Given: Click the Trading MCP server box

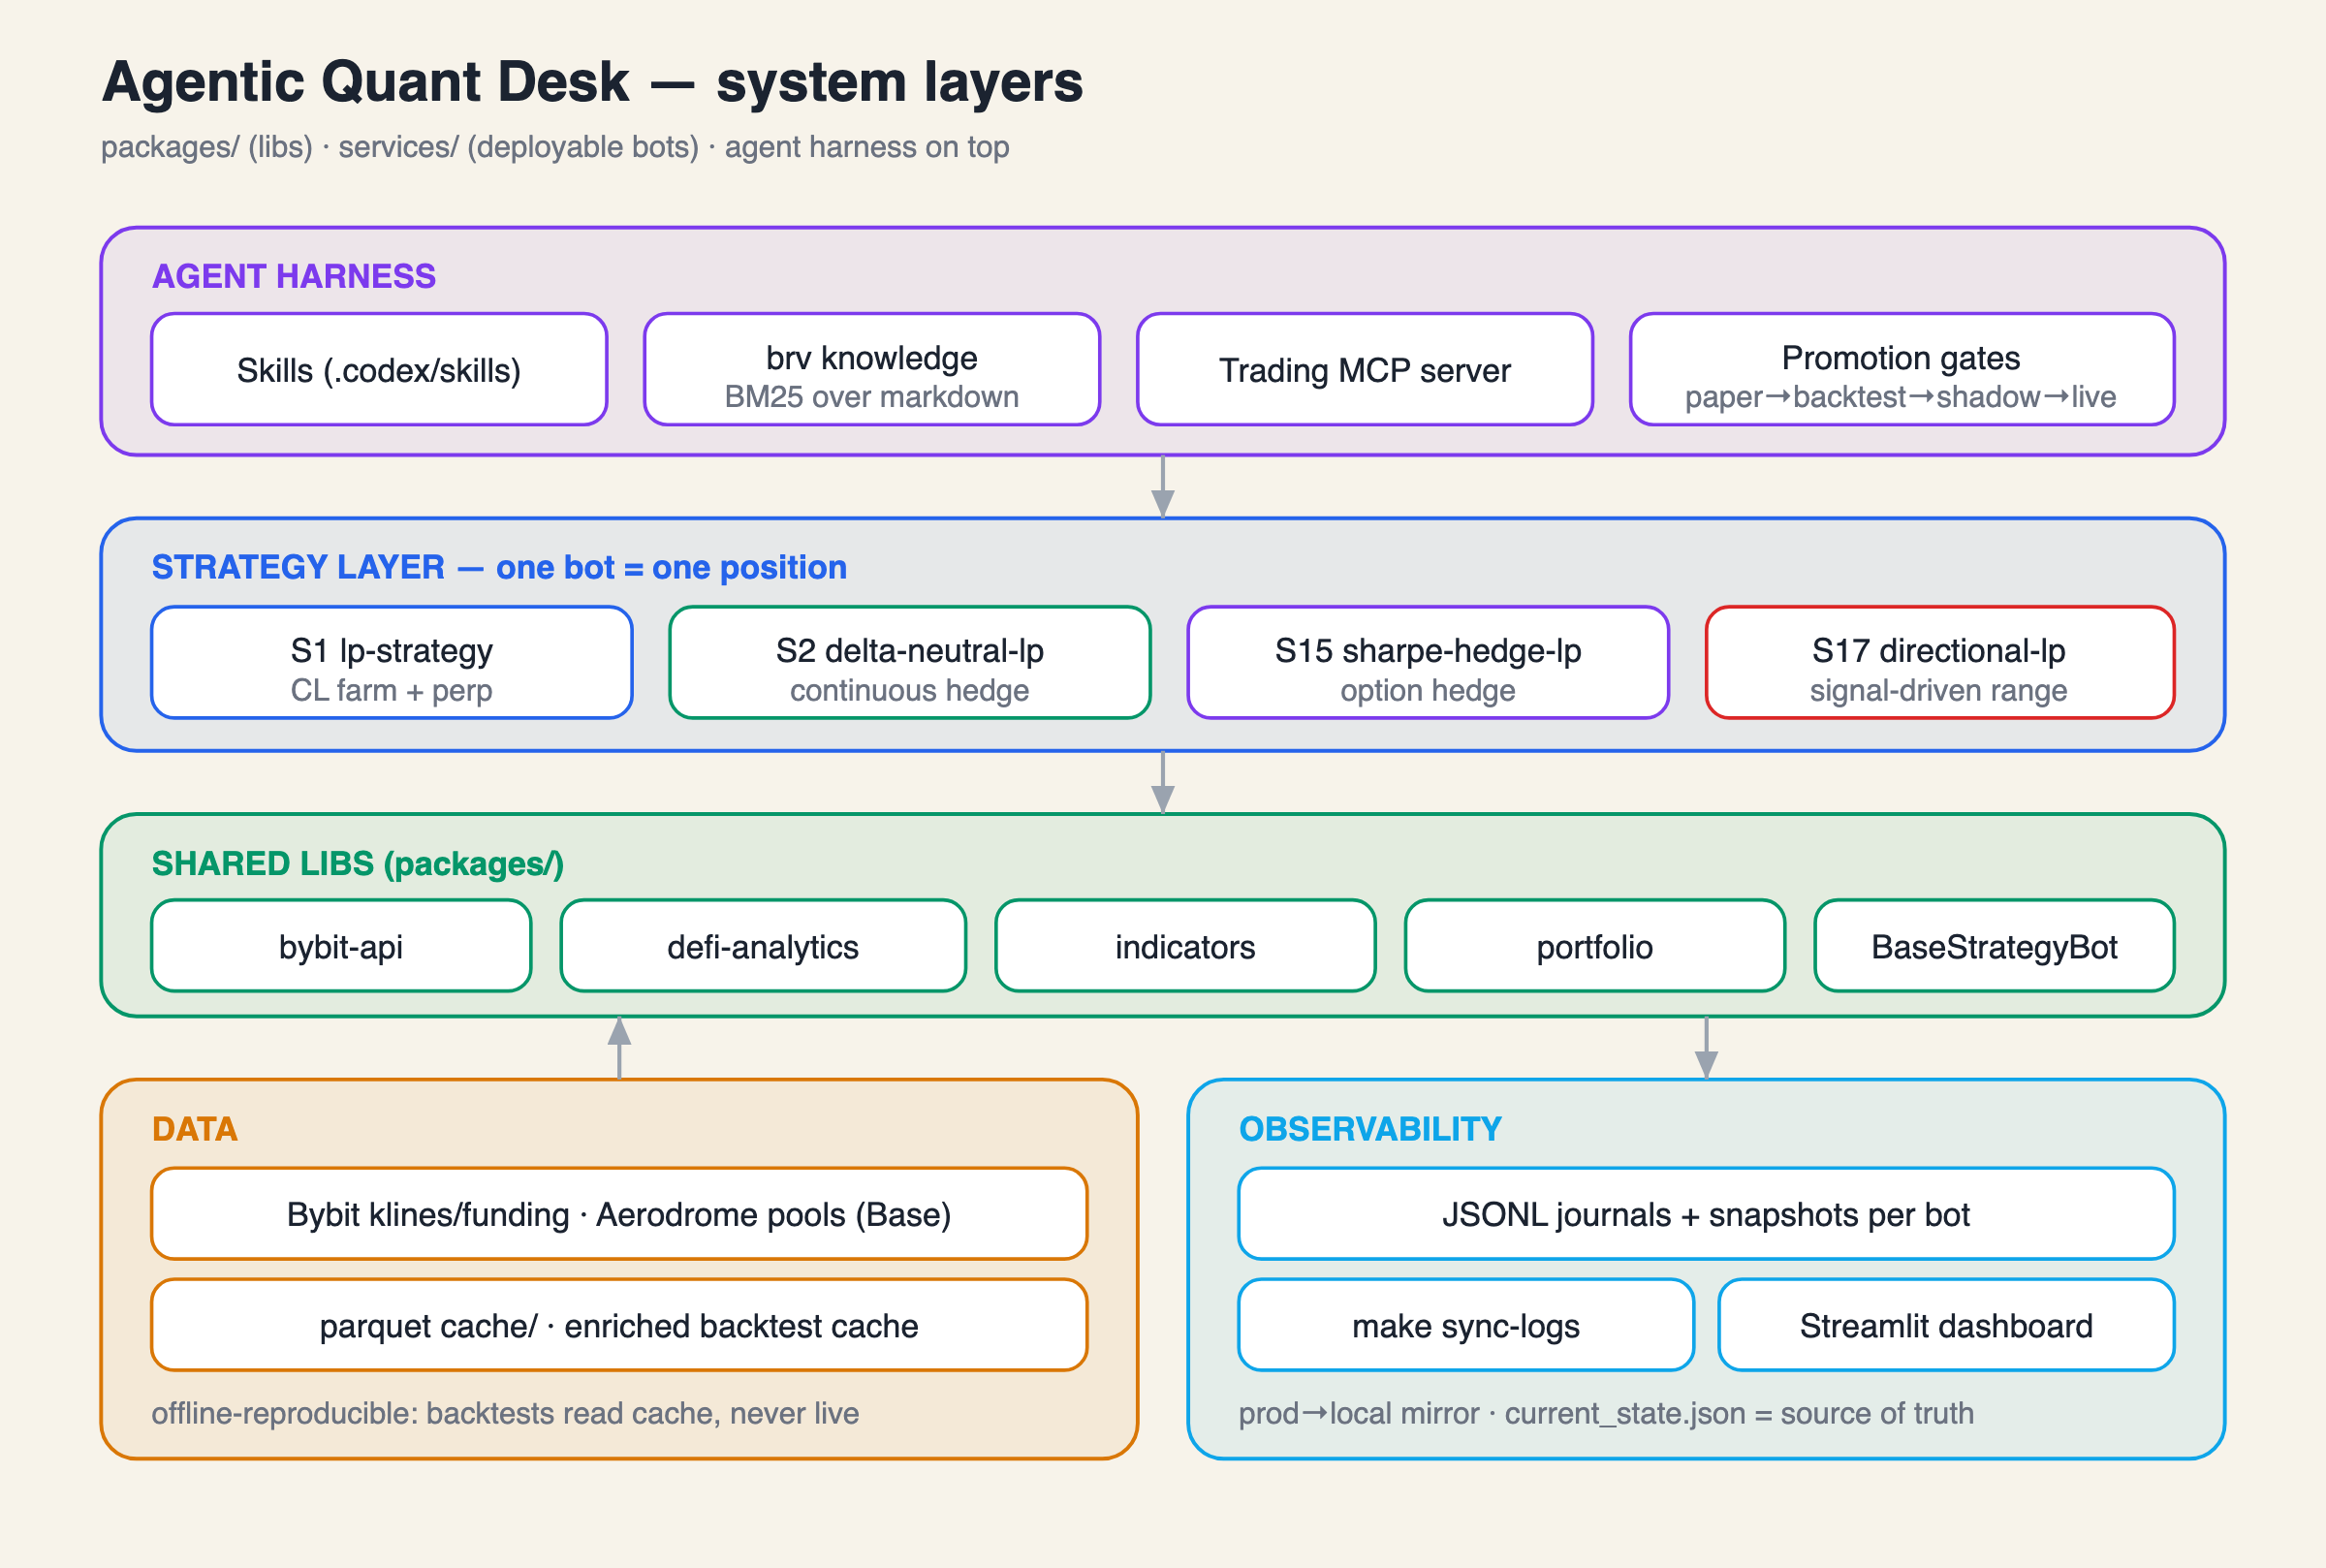Looking at the screenshot, I should pos(1365,369).
